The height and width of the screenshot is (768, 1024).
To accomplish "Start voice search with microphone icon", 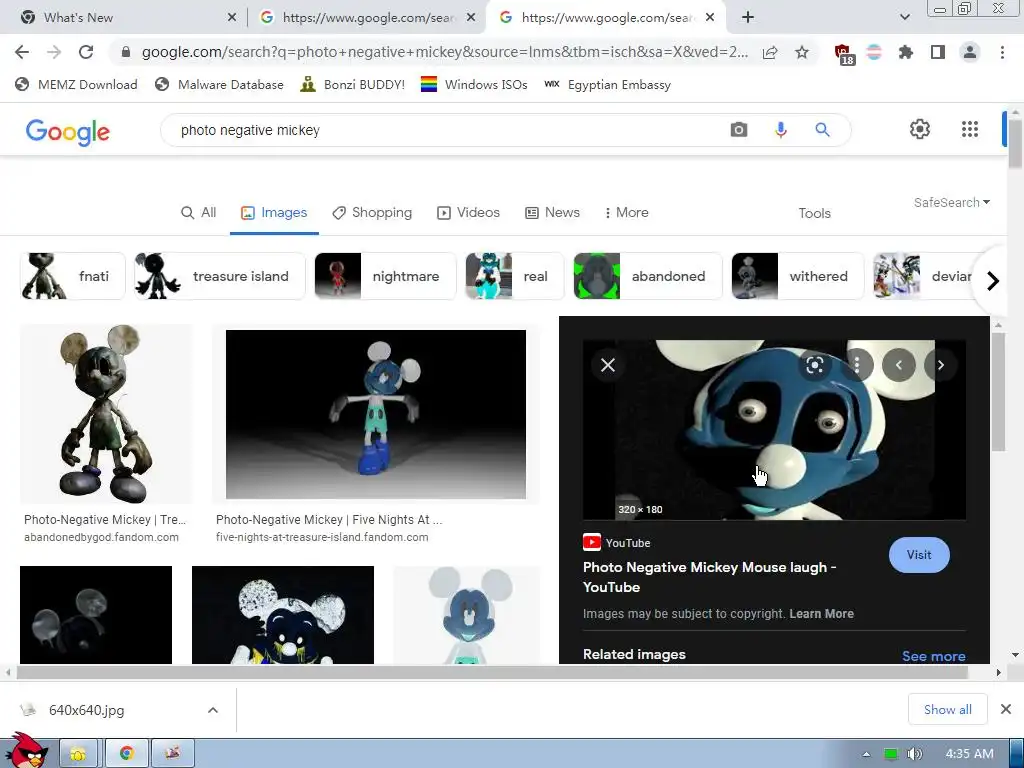I will point(780,130).
